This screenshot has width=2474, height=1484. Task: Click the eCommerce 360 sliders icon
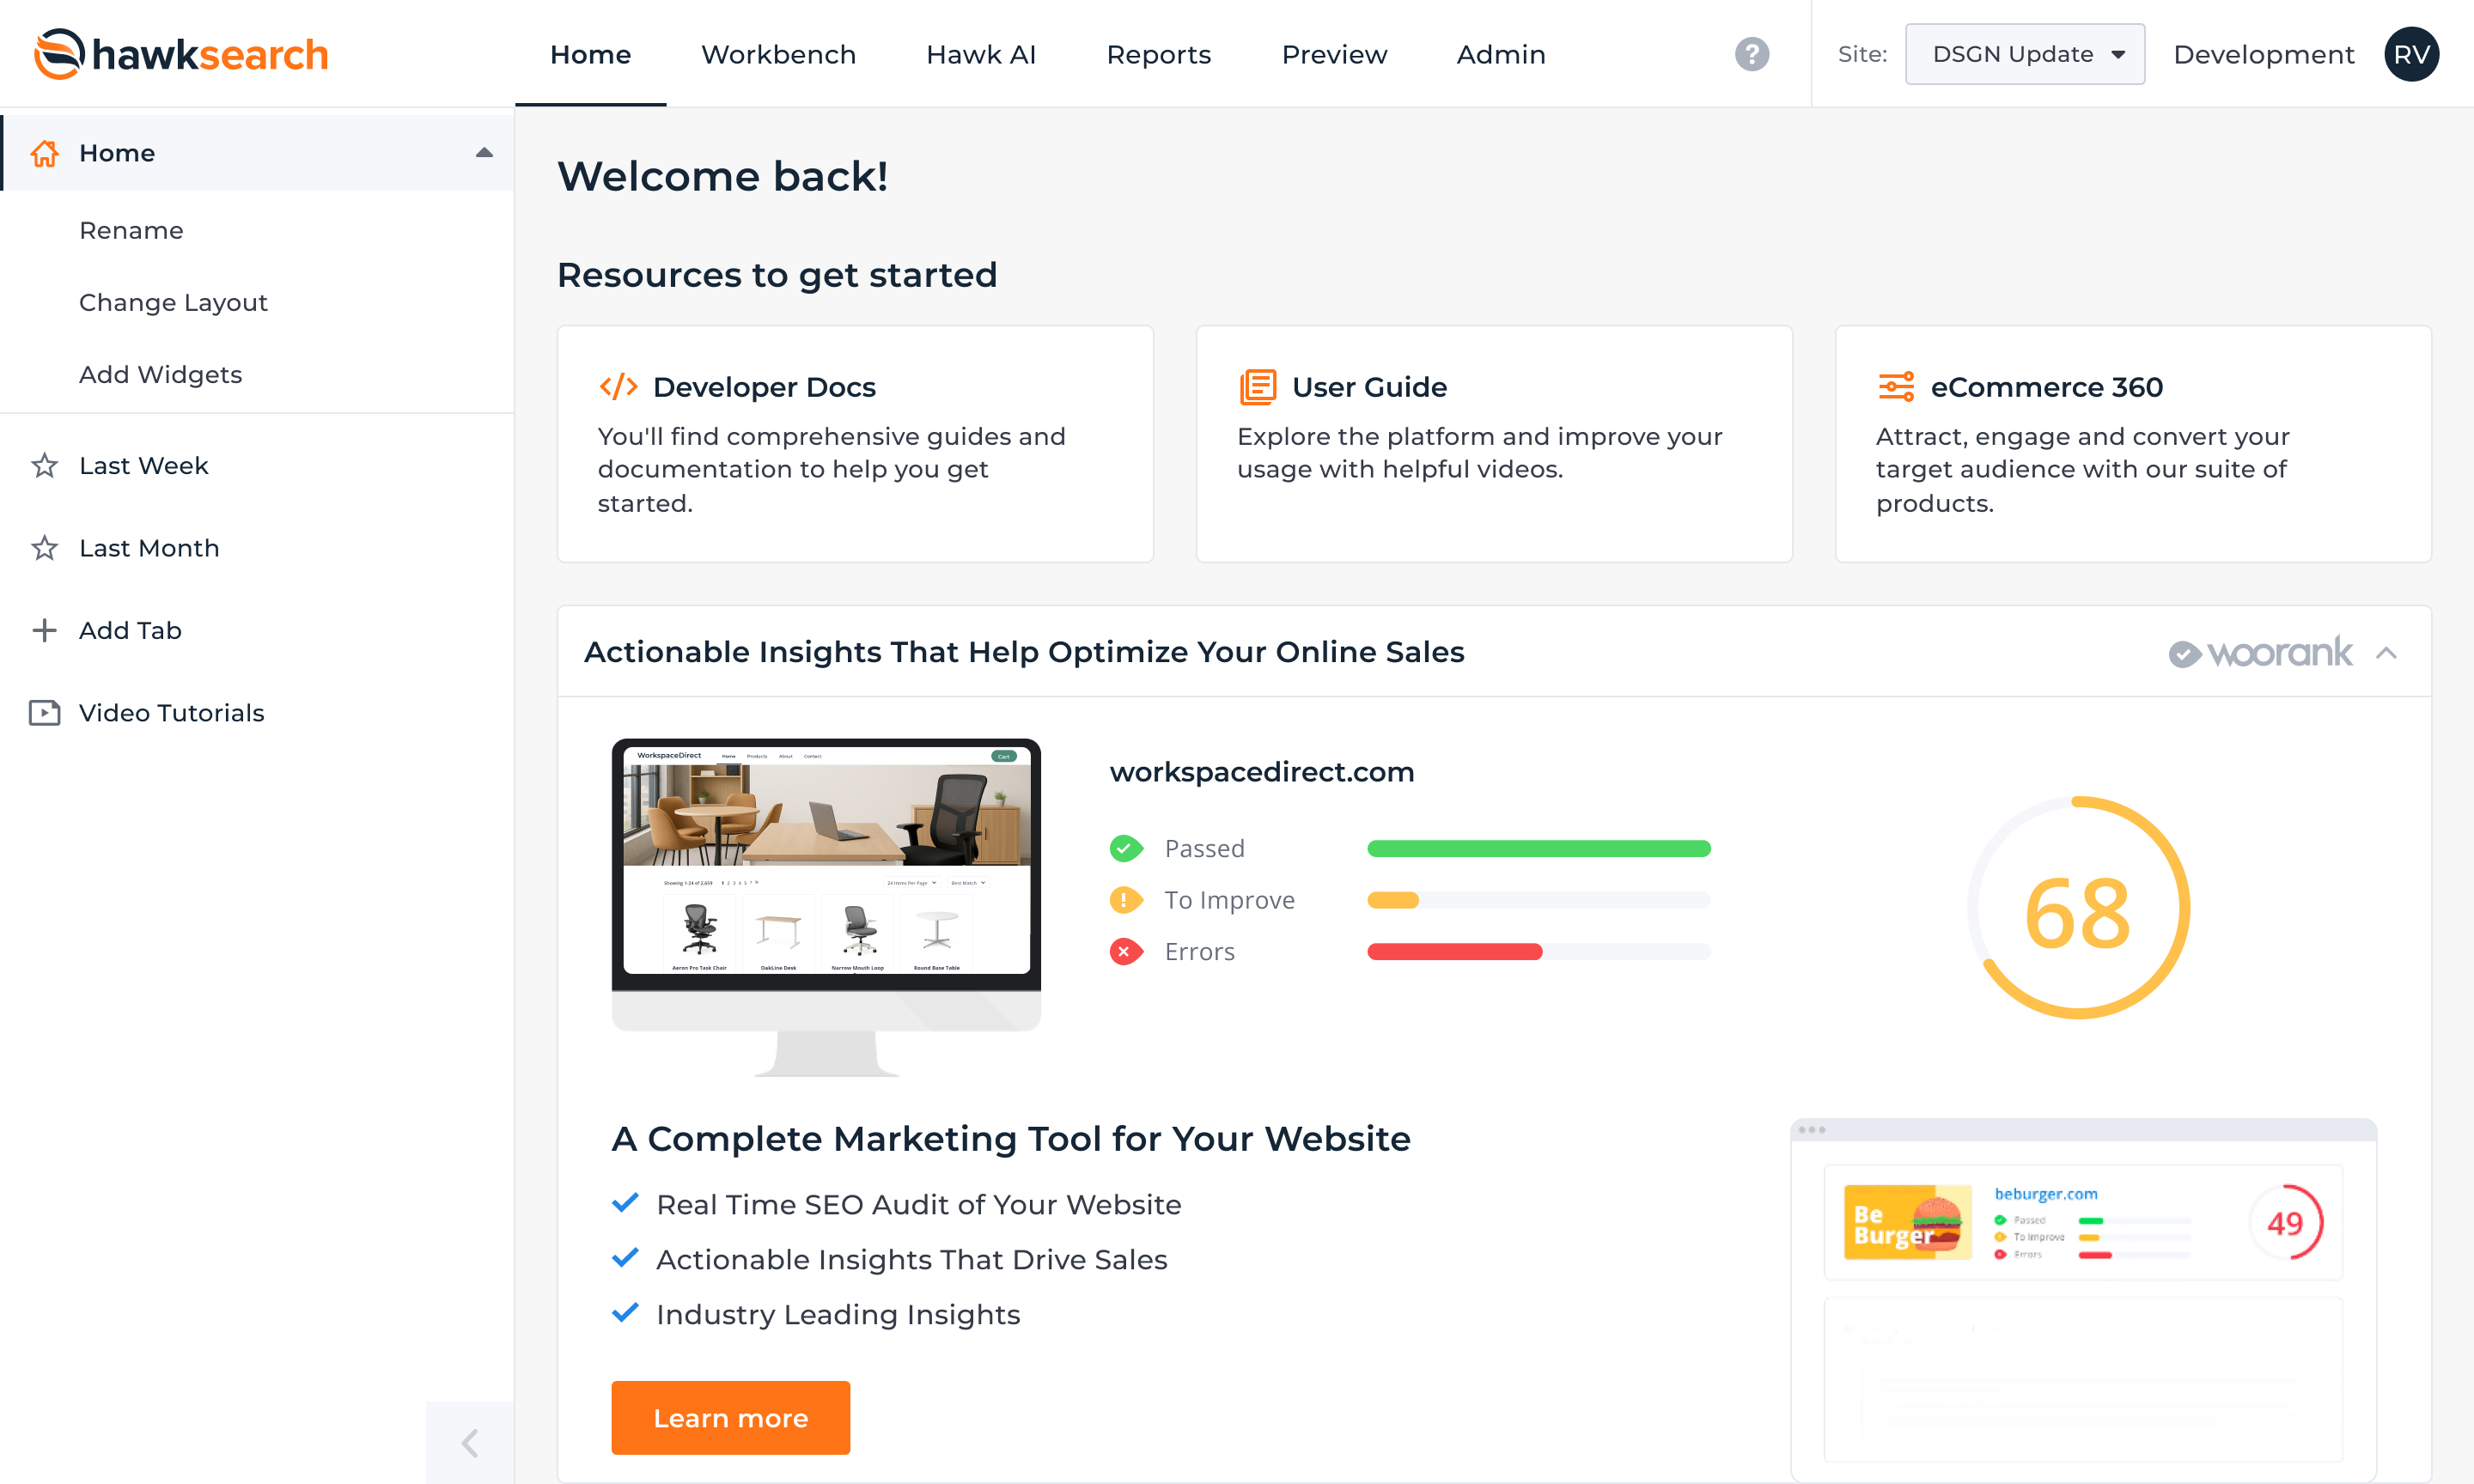[1895, 387]
